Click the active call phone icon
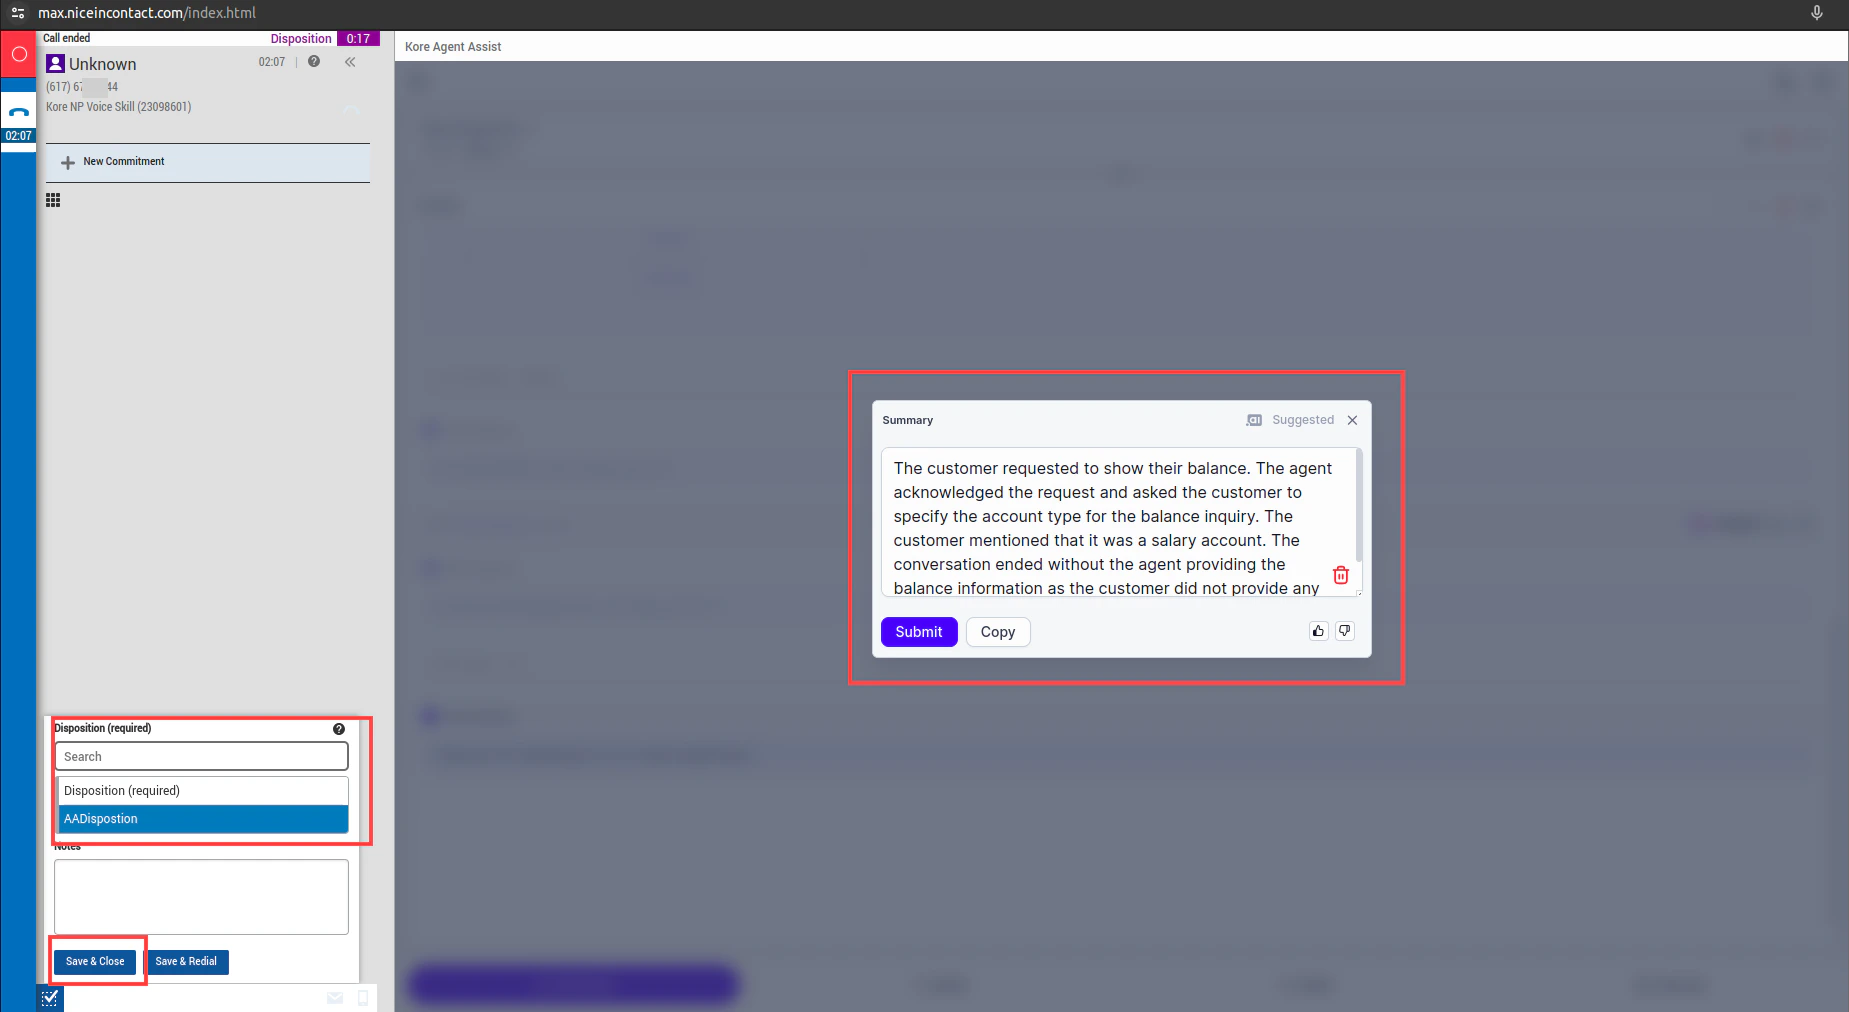The image size is (1849, 1012). coord(19,112)
